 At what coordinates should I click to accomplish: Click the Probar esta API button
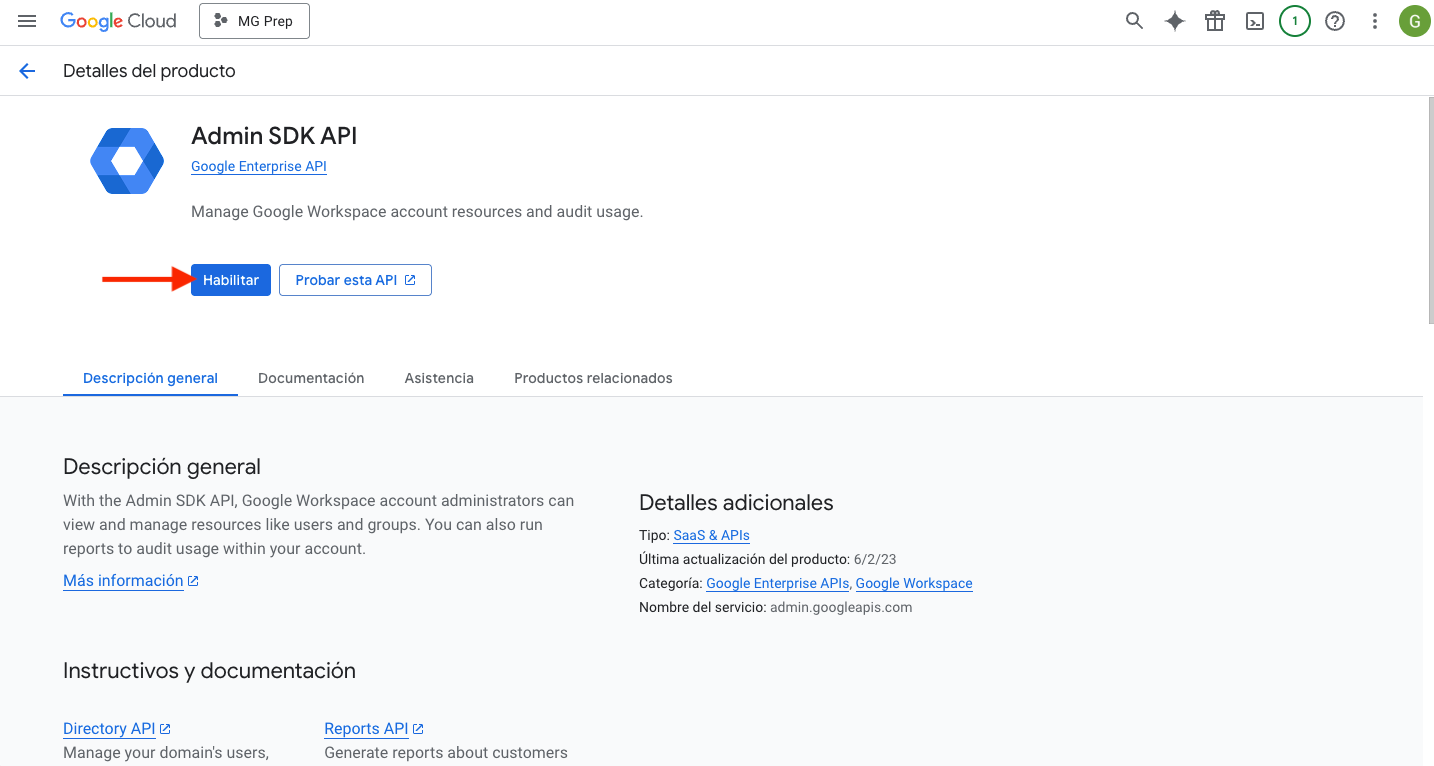click(x=355, y=280)
